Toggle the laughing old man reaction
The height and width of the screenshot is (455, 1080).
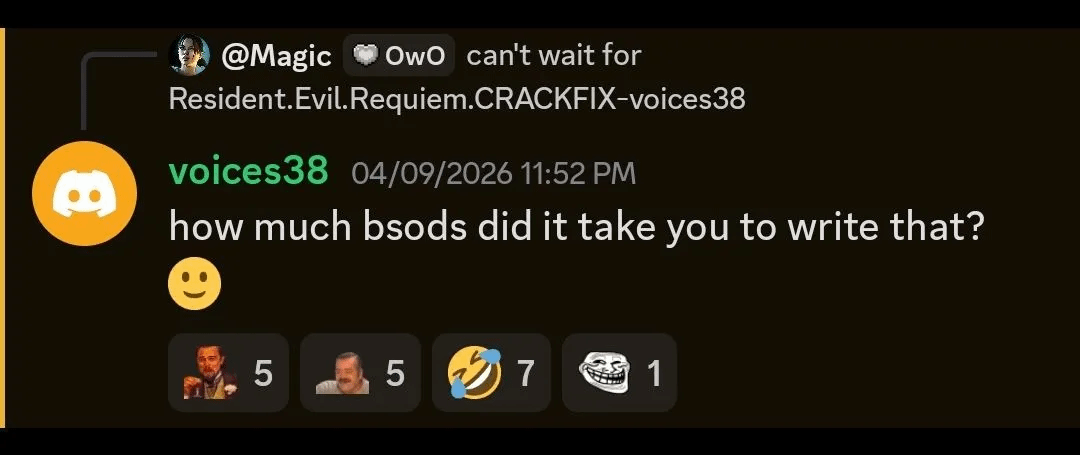pyautogui.click(x=360, y=372)
